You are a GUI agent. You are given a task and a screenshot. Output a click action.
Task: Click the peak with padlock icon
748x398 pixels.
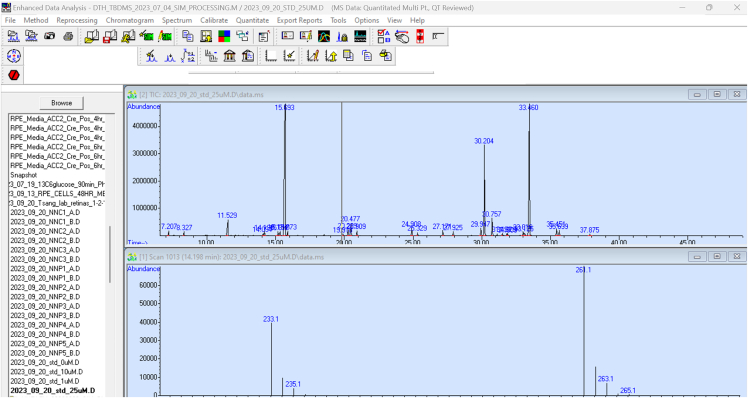[x=342, y=36]
